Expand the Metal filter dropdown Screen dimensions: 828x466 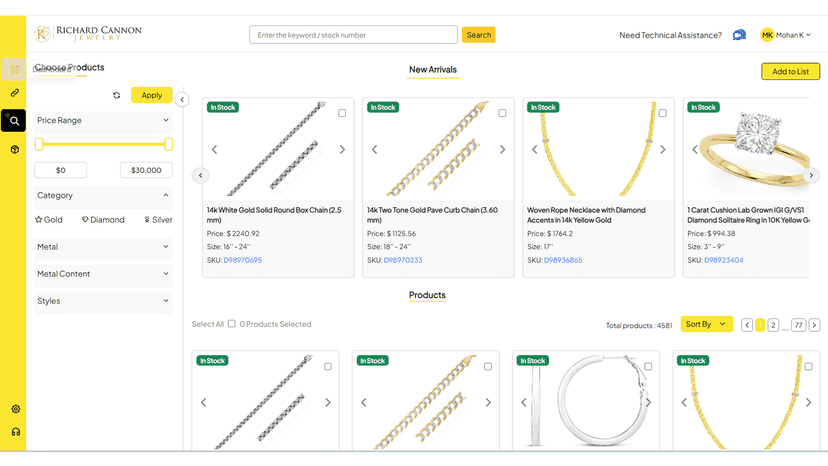[104, 247]
